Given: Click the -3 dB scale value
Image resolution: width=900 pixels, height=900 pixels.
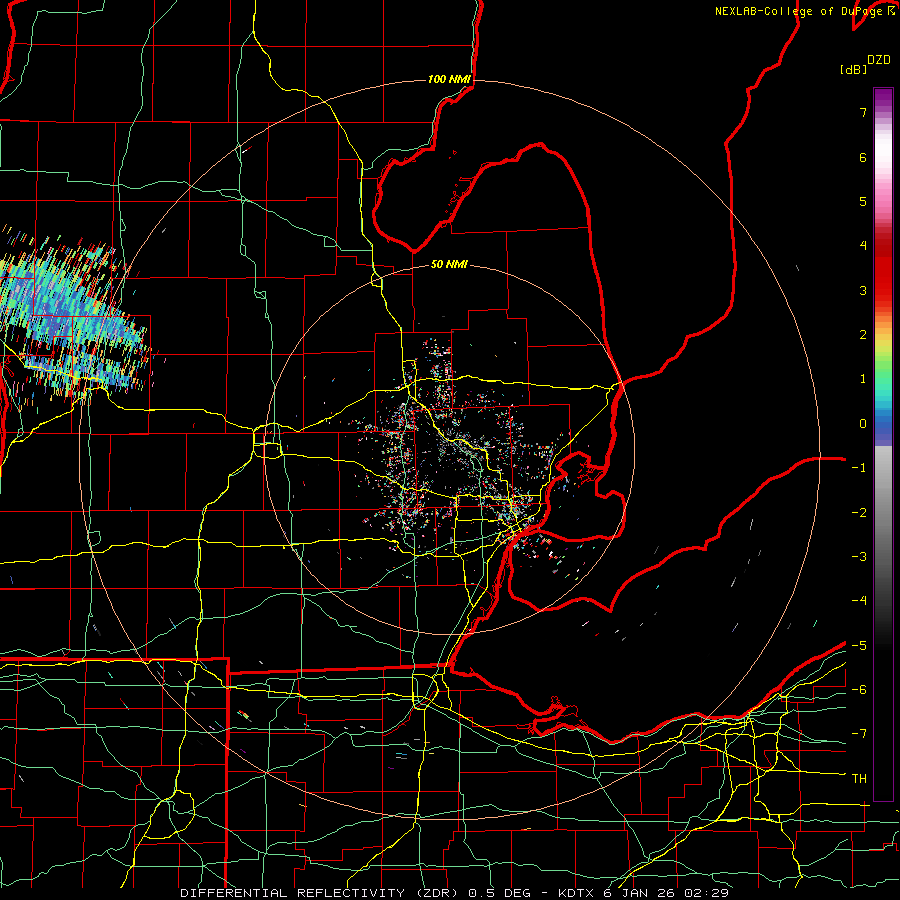Looking at the screenshot, I should [859, 557].
